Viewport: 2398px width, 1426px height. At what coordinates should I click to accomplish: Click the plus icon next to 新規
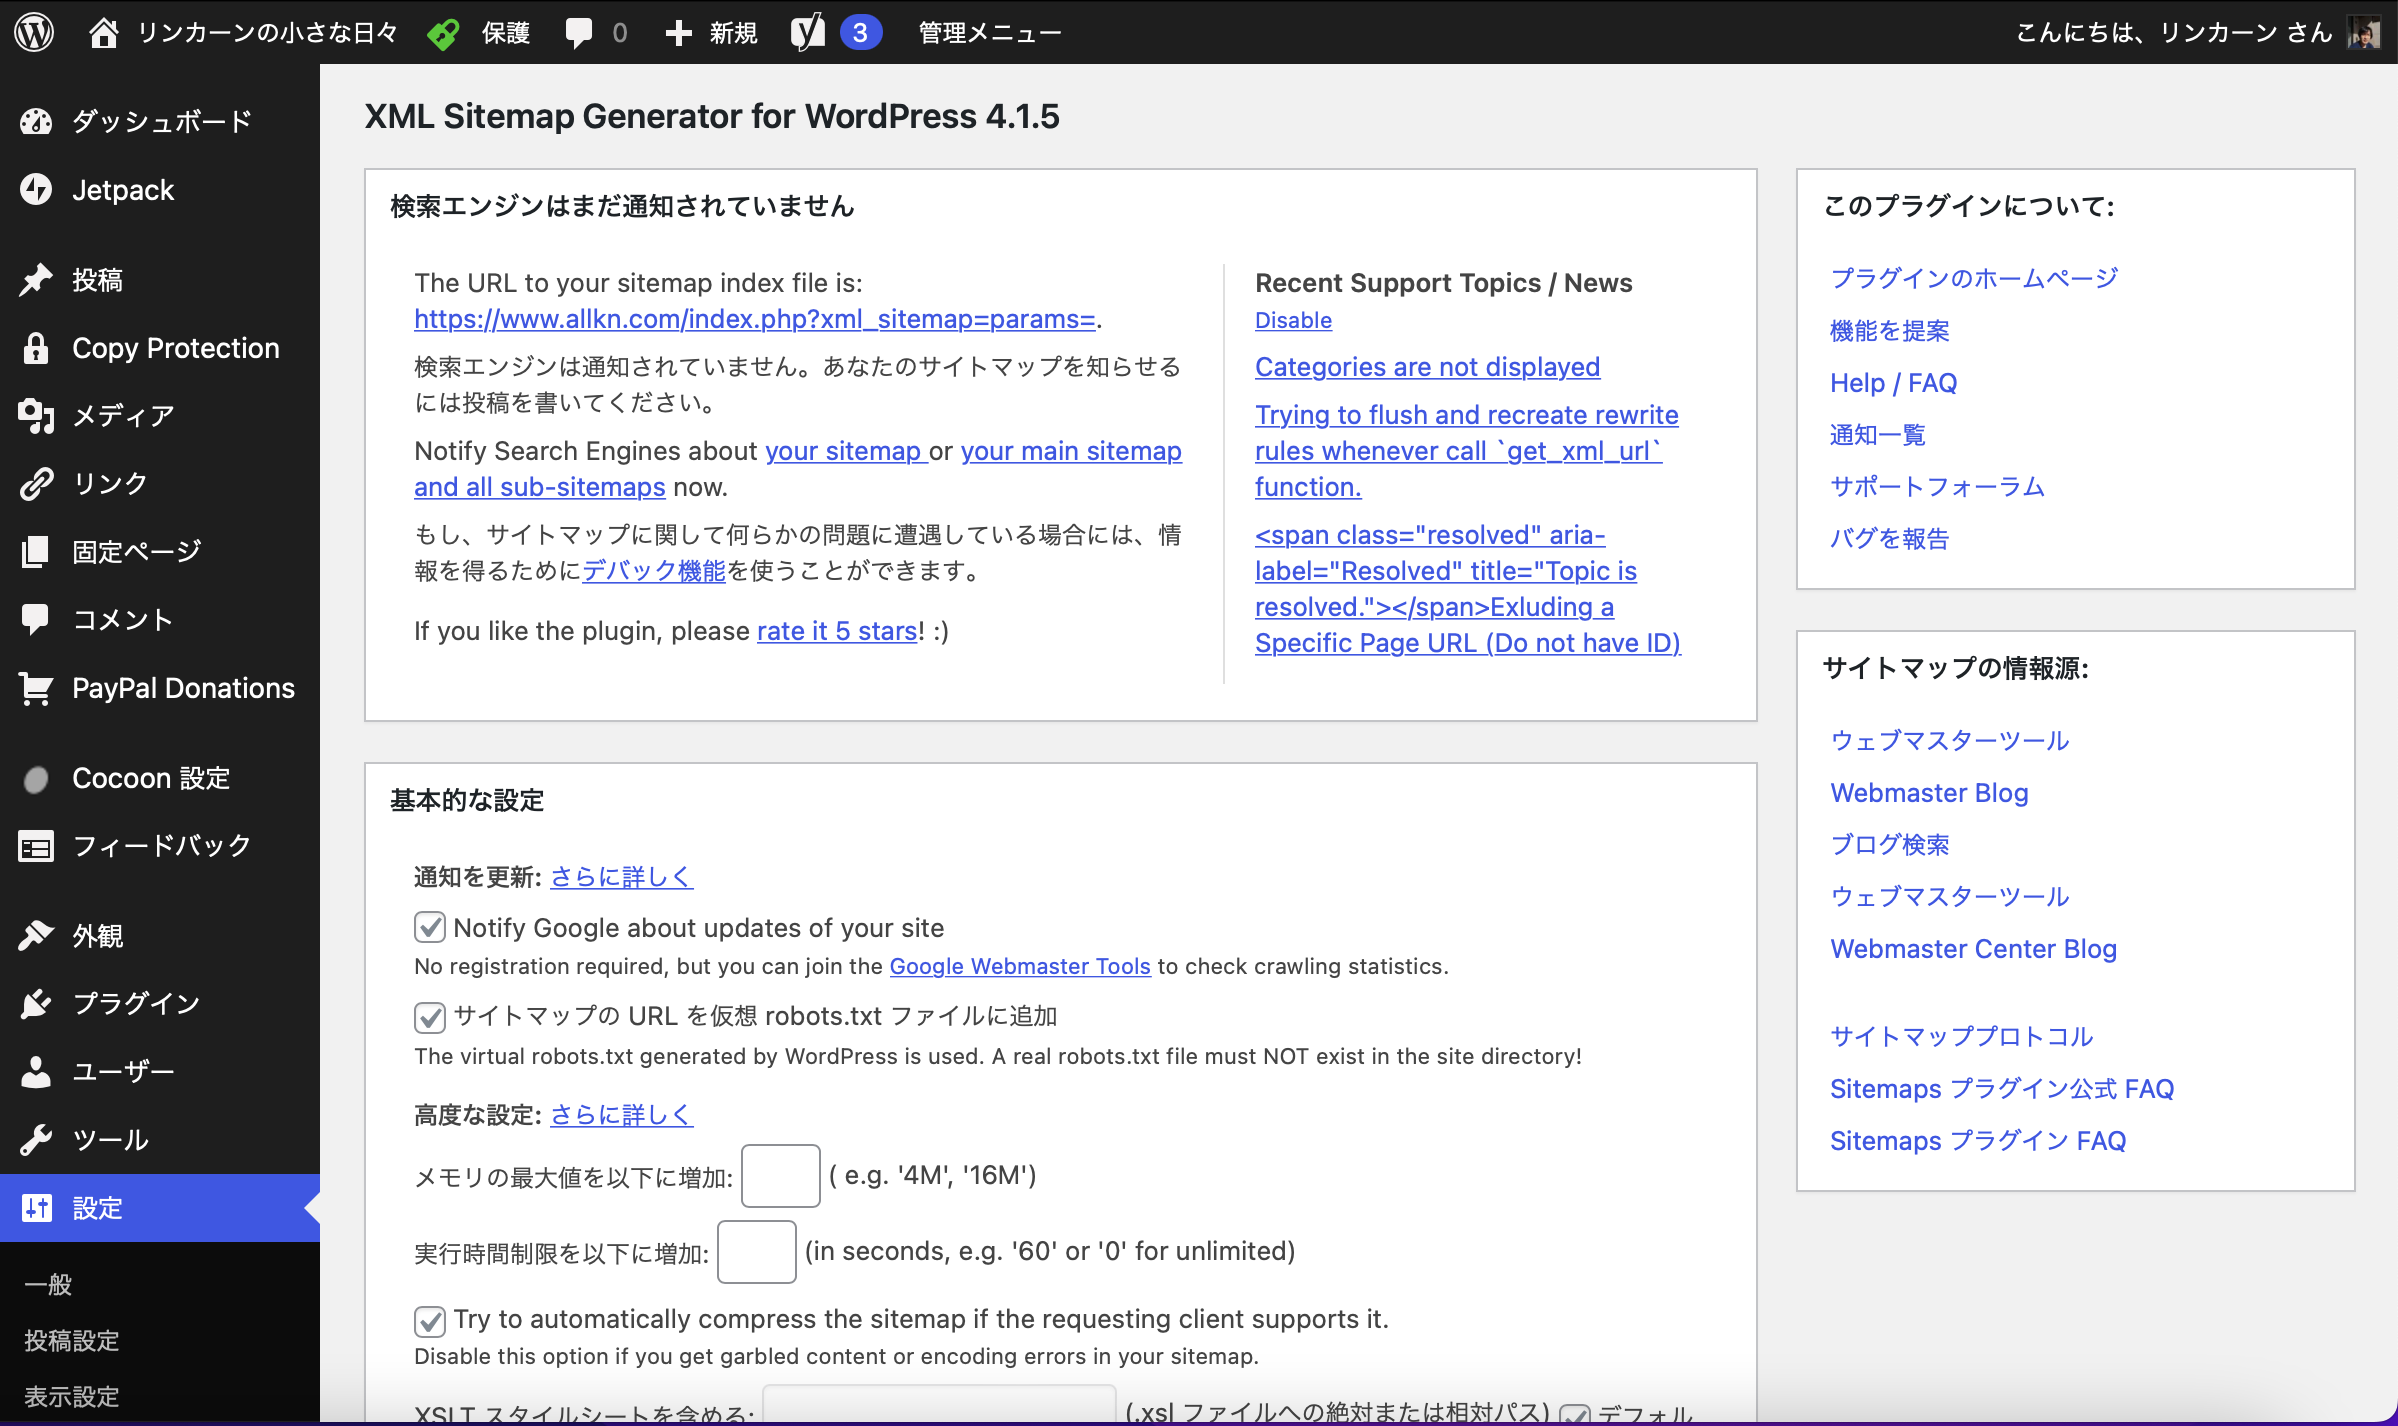click(x=678, y=33)
